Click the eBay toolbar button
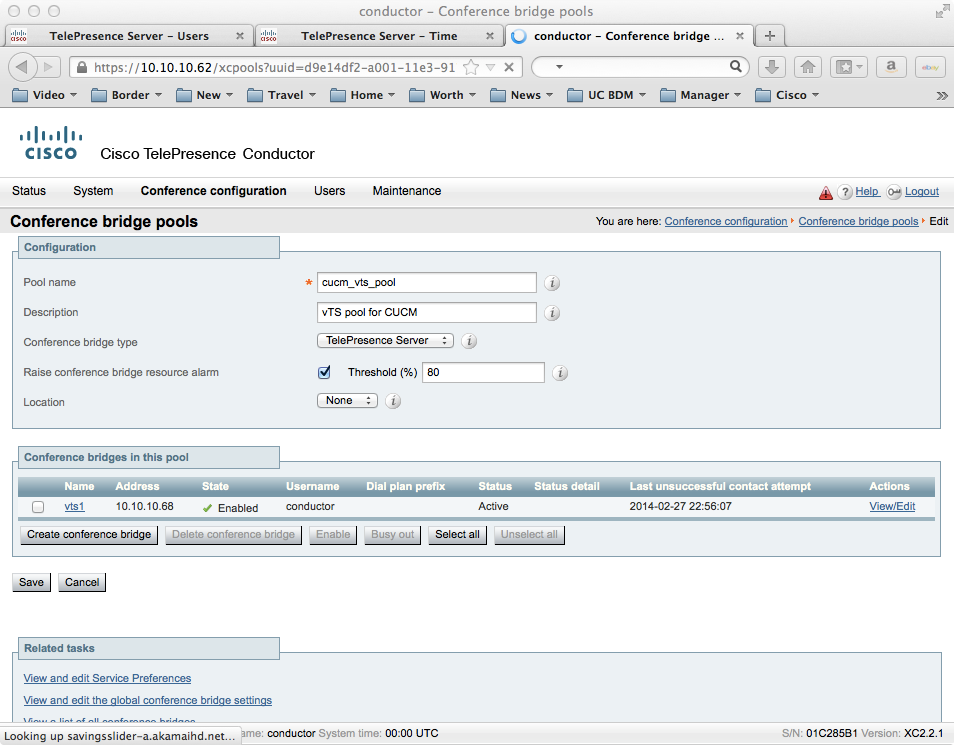This screenshot has width=954, height=745. pyautogui.click(x=930, y=67)
